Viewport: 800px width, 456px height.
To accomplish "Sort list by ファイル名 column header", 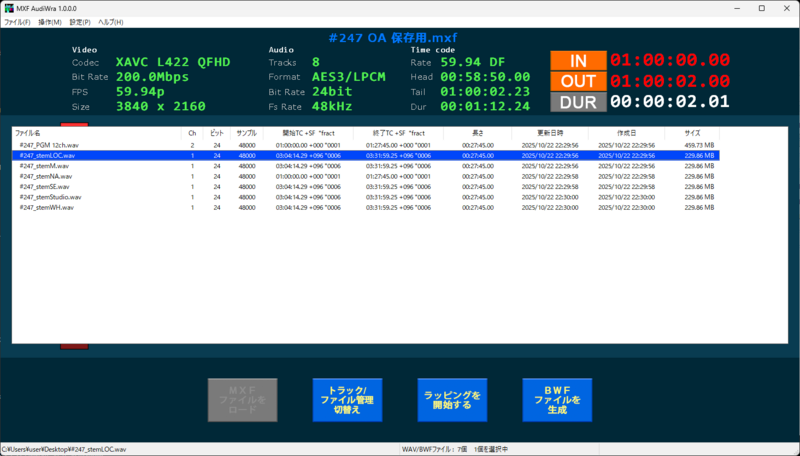I will (x=95, y=132).
